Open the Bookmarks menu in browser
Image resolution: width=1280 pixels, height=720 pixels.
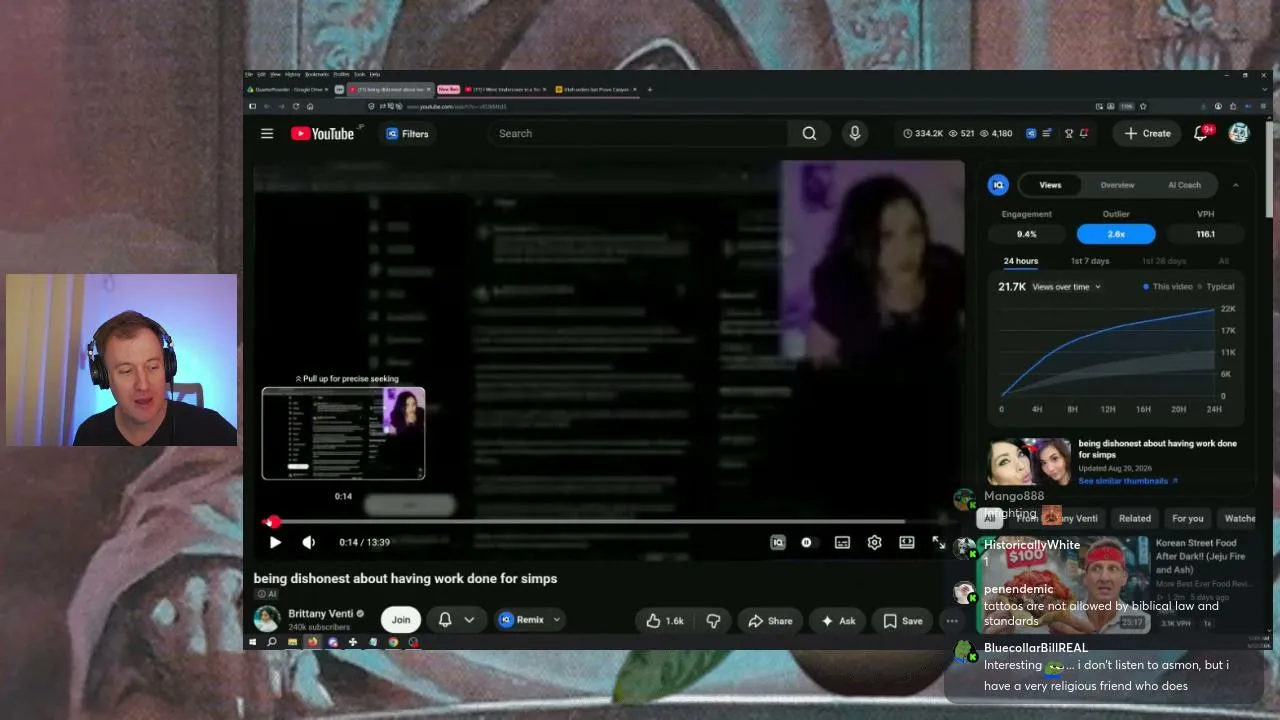(317, 74)
